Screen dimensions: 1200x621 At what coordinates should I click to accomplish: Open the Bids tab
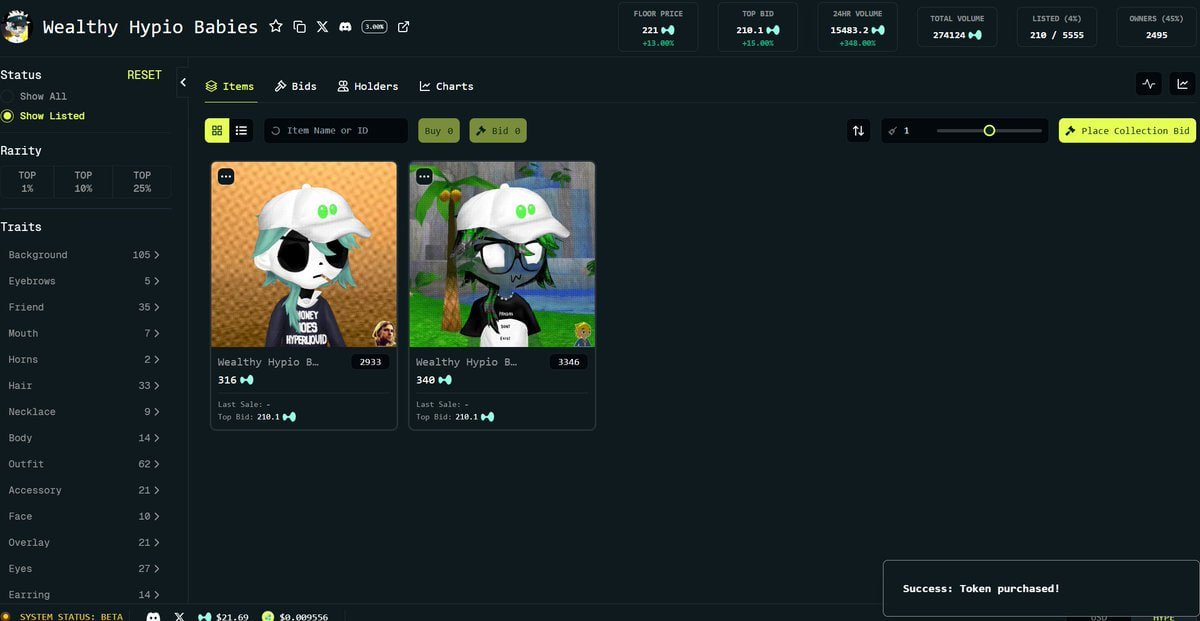(295, 86)
